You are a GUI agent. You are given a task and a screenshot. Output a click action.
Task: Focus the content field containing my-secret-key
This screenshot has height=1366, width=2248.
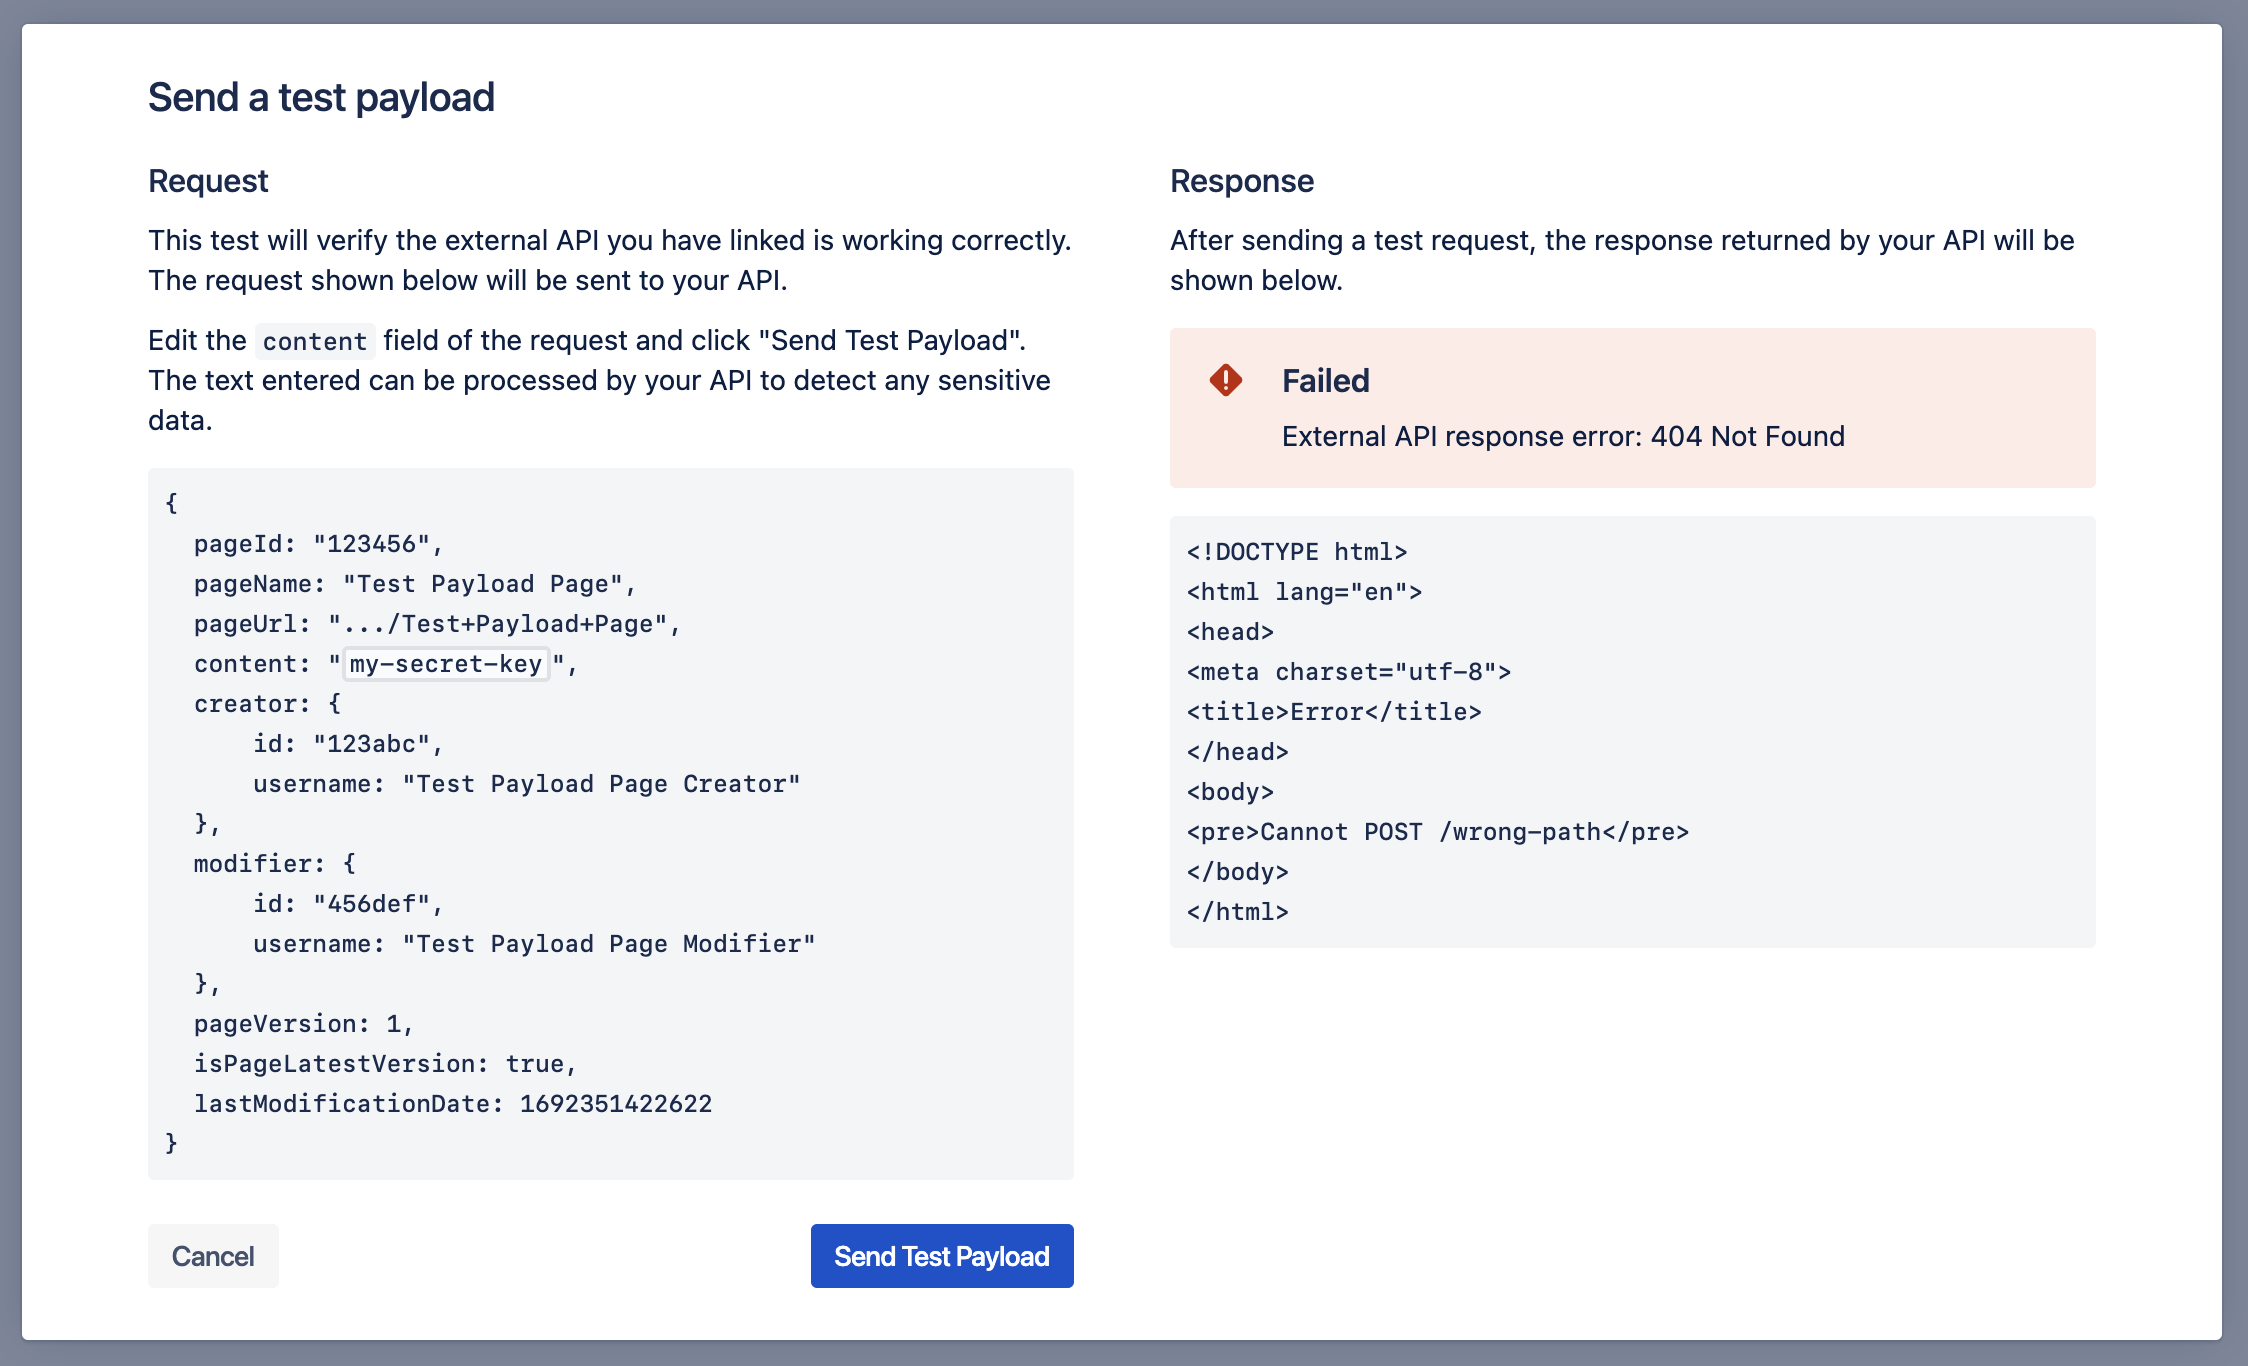point(446,664)
